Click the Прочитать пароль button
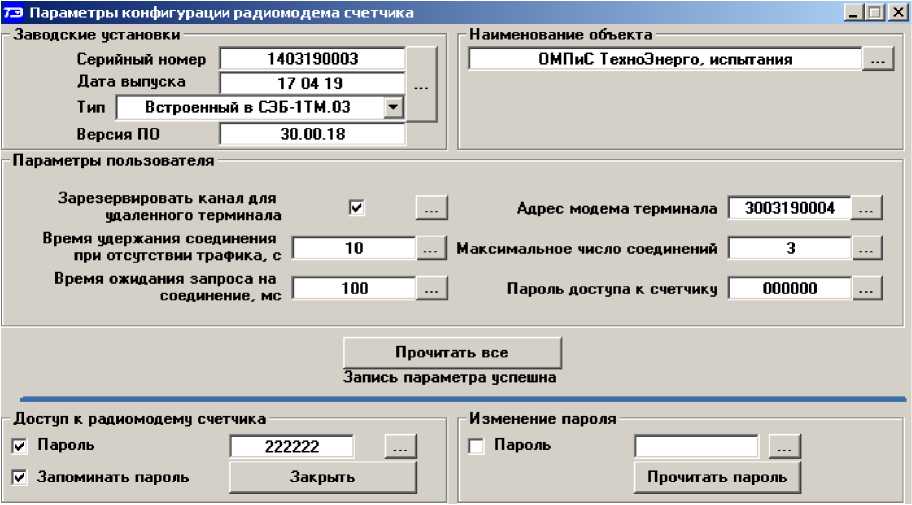The image size is (912, 505). tap(716, 477)
